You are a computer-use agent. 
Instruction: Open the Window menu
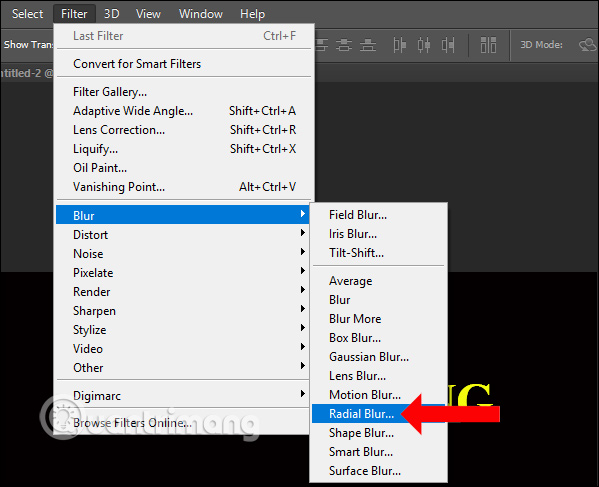[x=201, y=14]
